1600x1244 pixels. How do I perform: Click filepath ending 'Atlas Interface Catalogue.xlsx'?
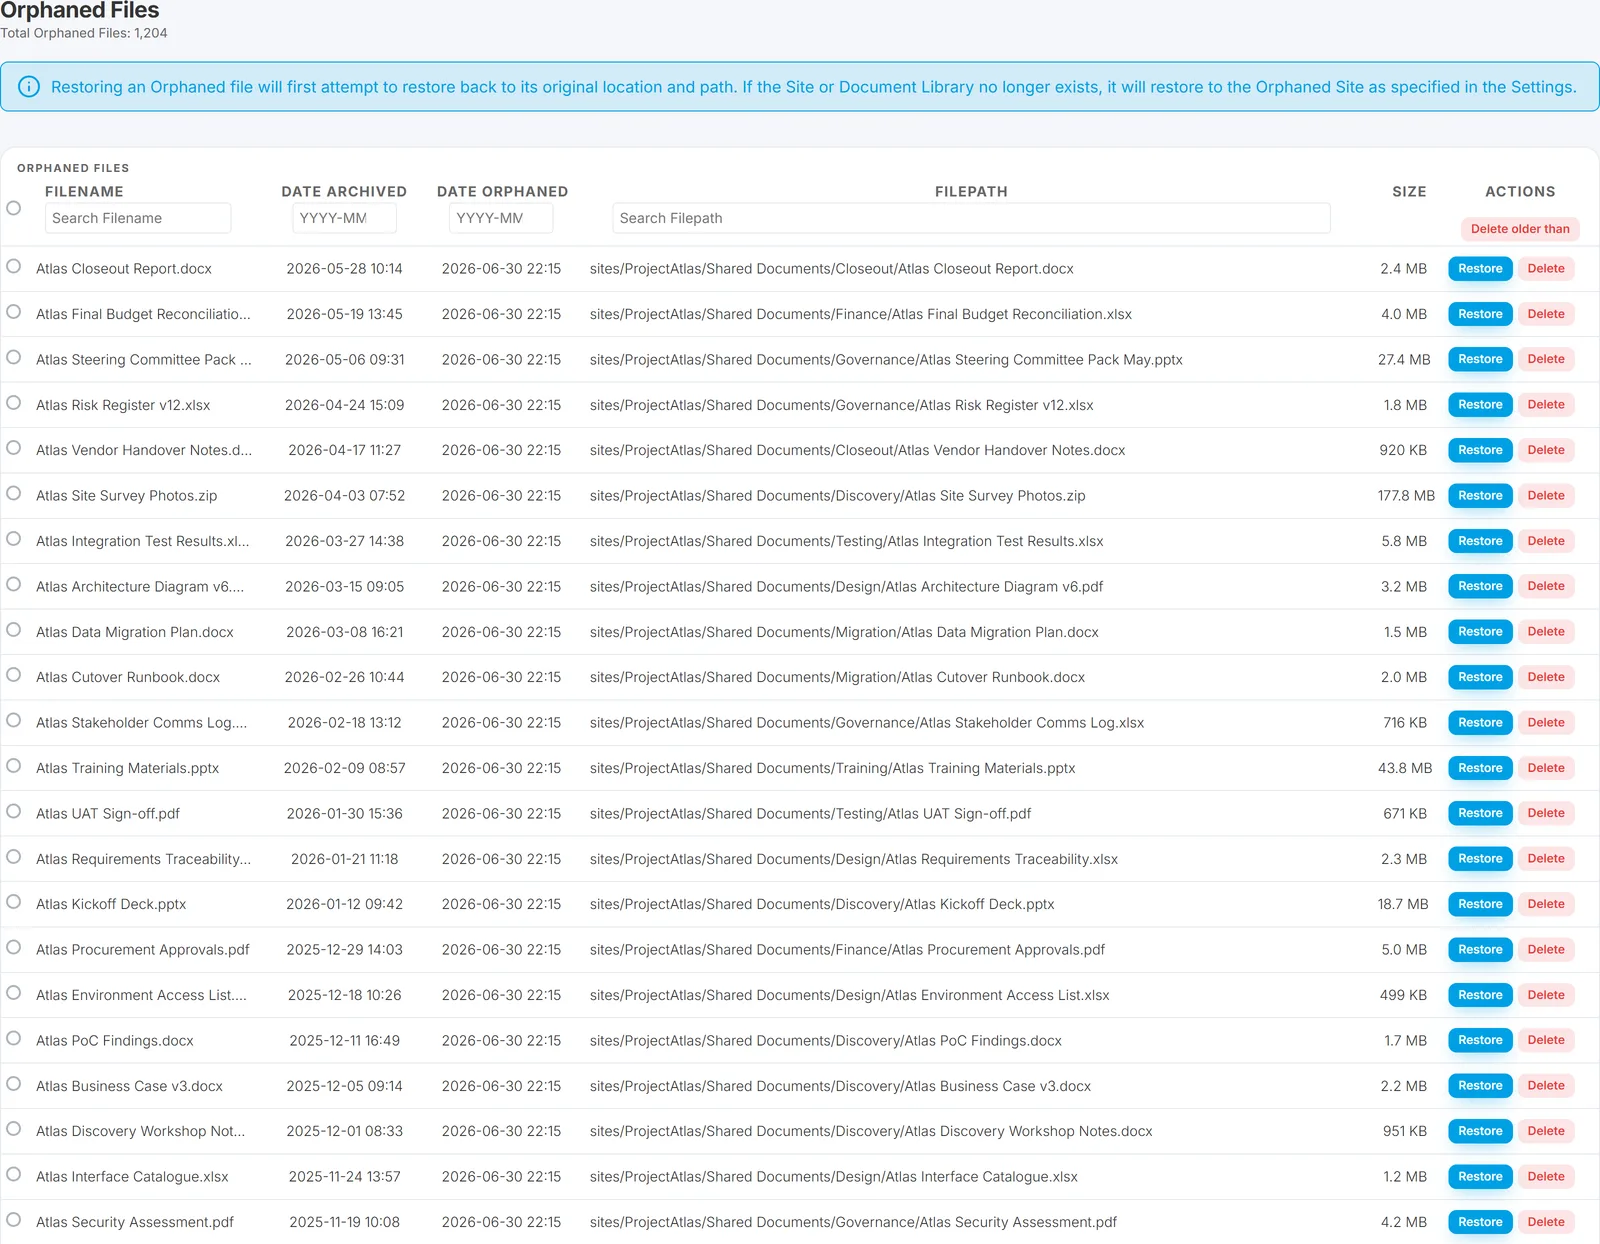tap(834, 1177)
